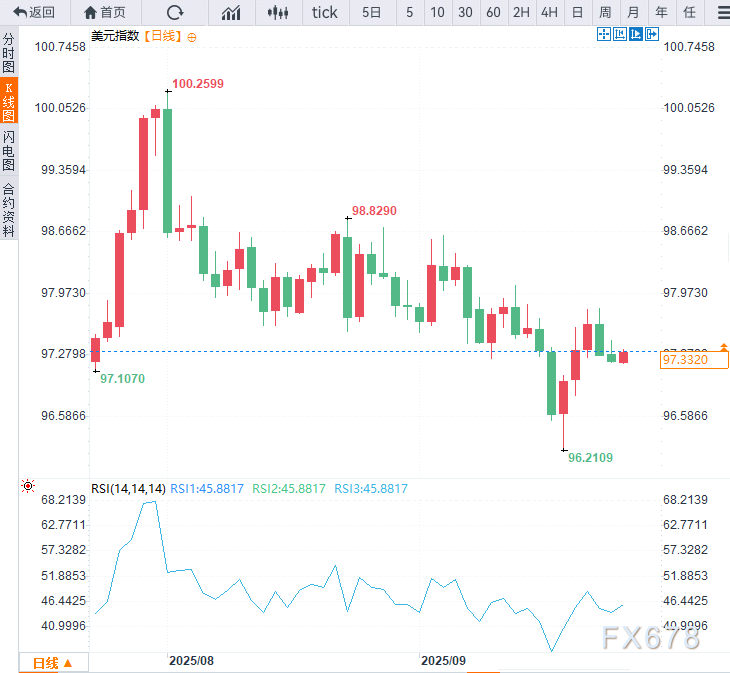Open the 4H timeframe option
Viewport: 730px width, 673px height.
(x=549, y=12)
